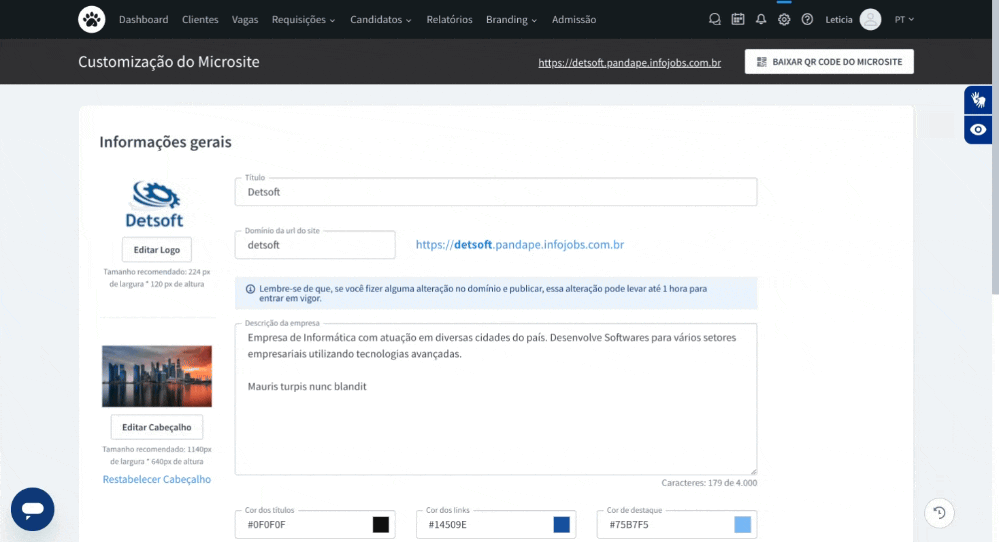The height and width of the screenshot is (542, 999).
Task: Click the page vertical scrollbar
Action: 995,148
